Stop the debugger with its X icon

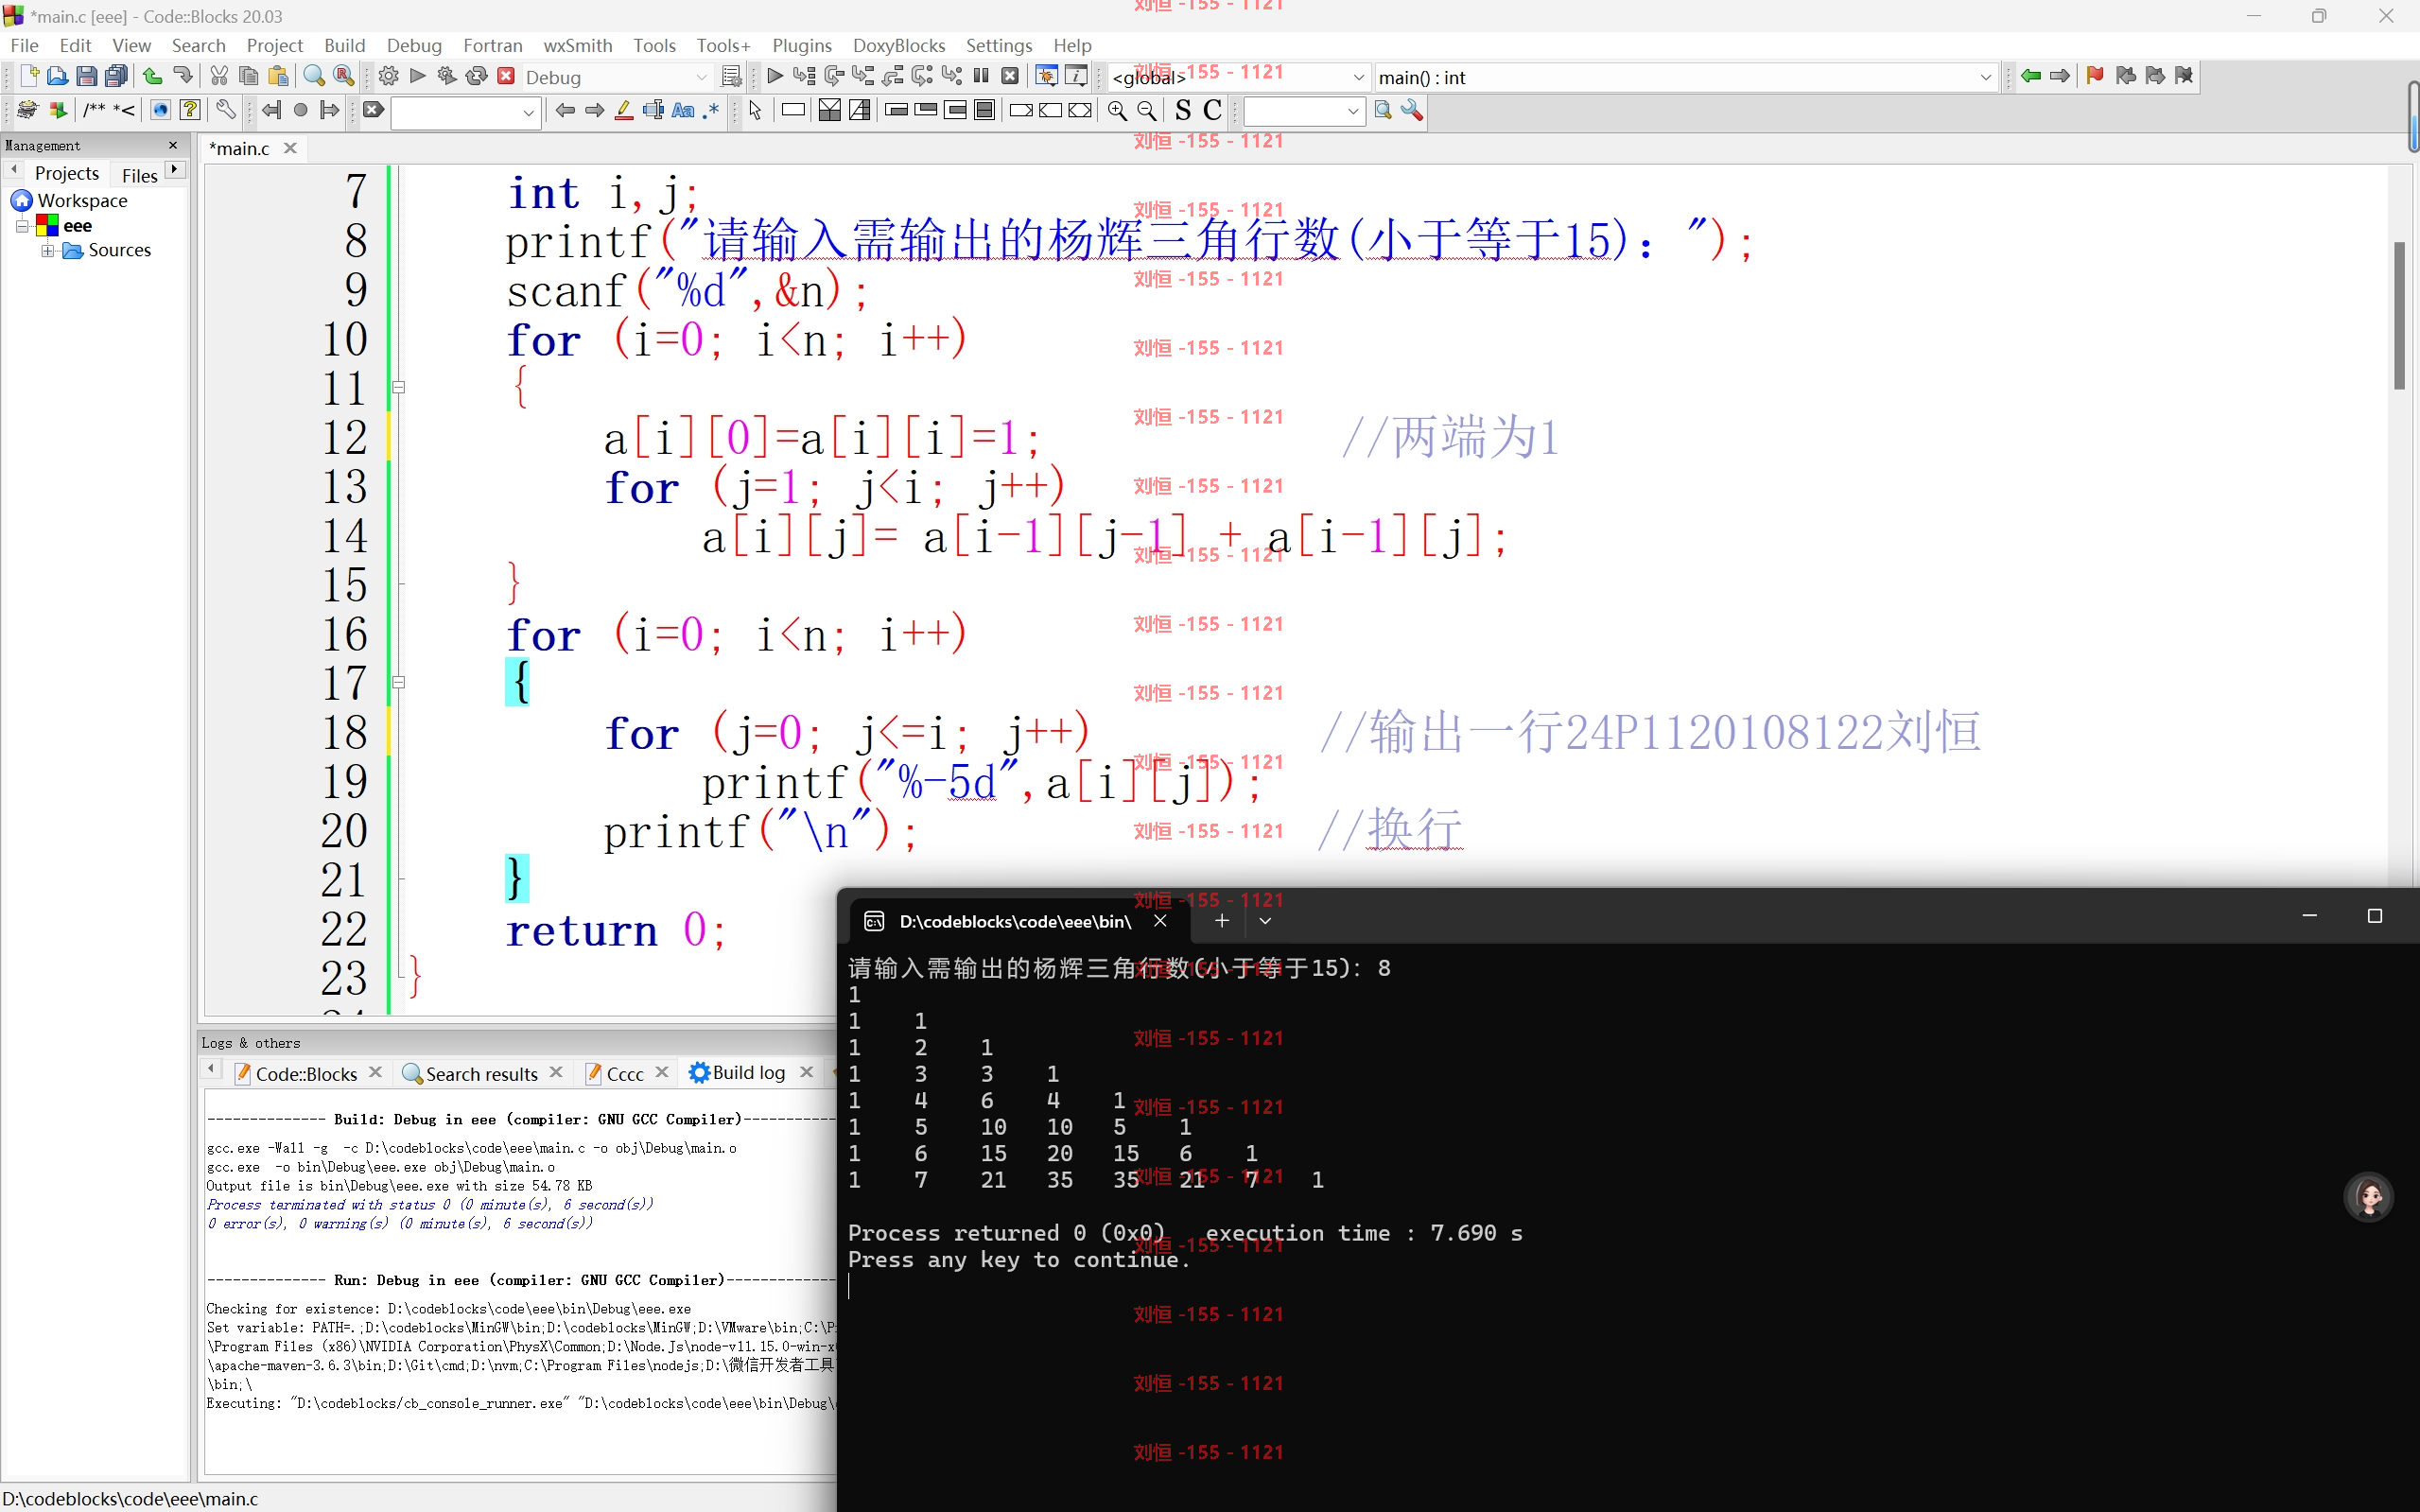click(x=1011, y=76)
